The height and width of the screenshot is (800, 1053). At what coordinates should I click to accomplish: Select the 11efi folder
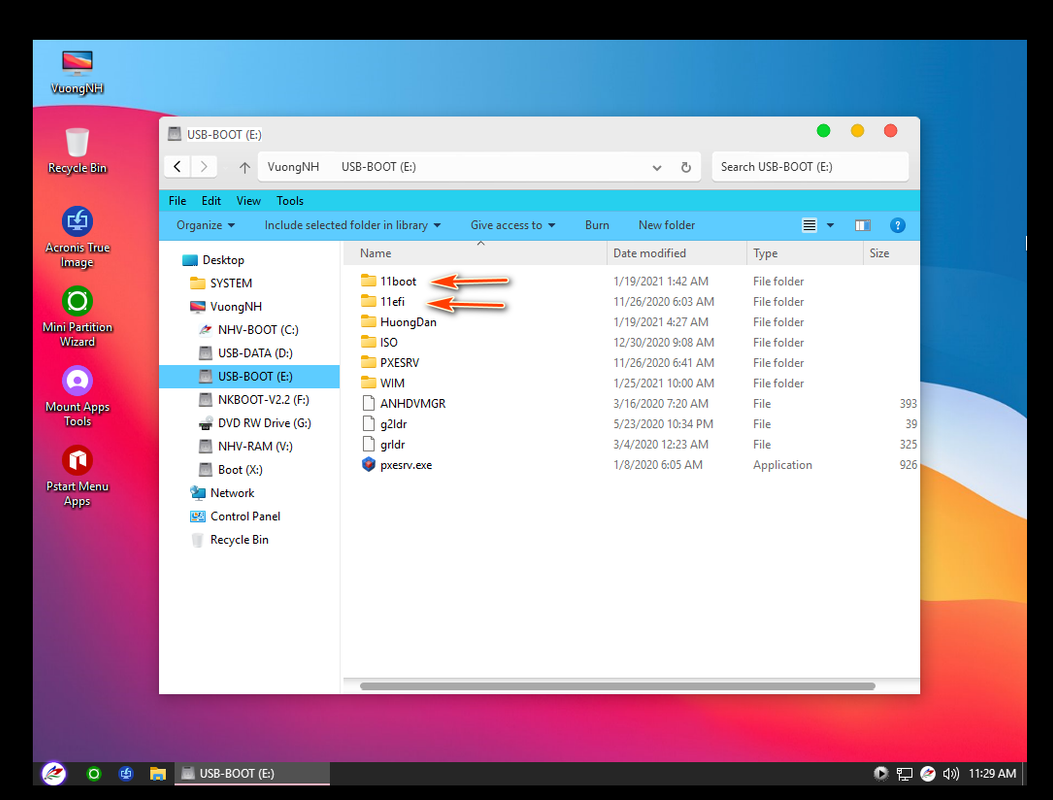pos(392,302)
